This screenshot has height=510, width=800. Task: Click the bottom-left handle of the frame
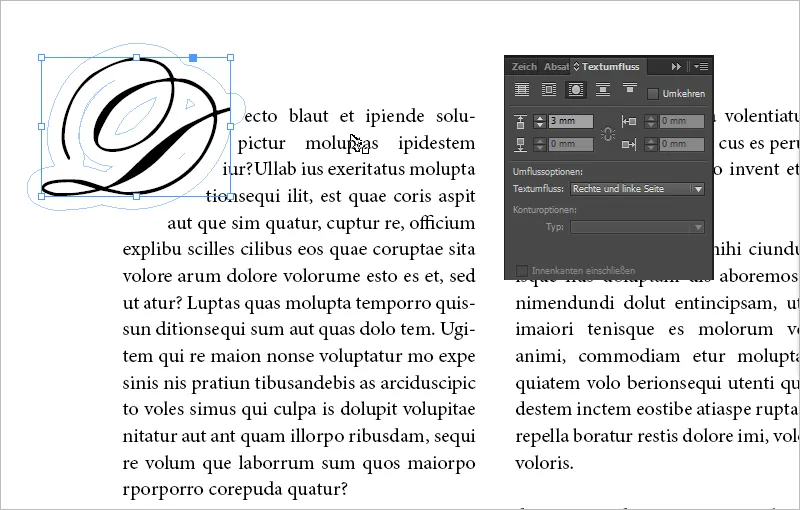click(x=42, y=196)
